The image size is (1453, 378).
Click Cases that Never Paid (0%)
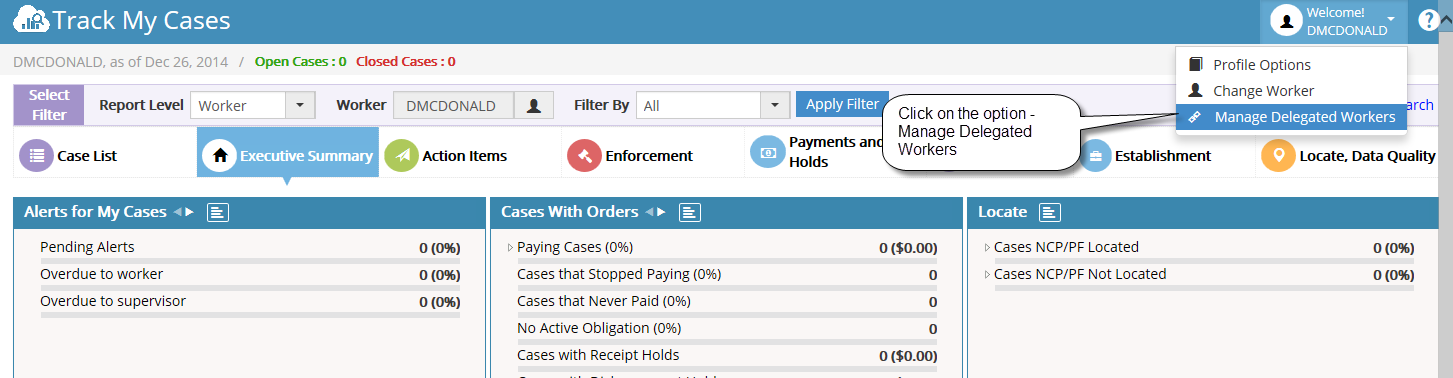tap(603, 301)
